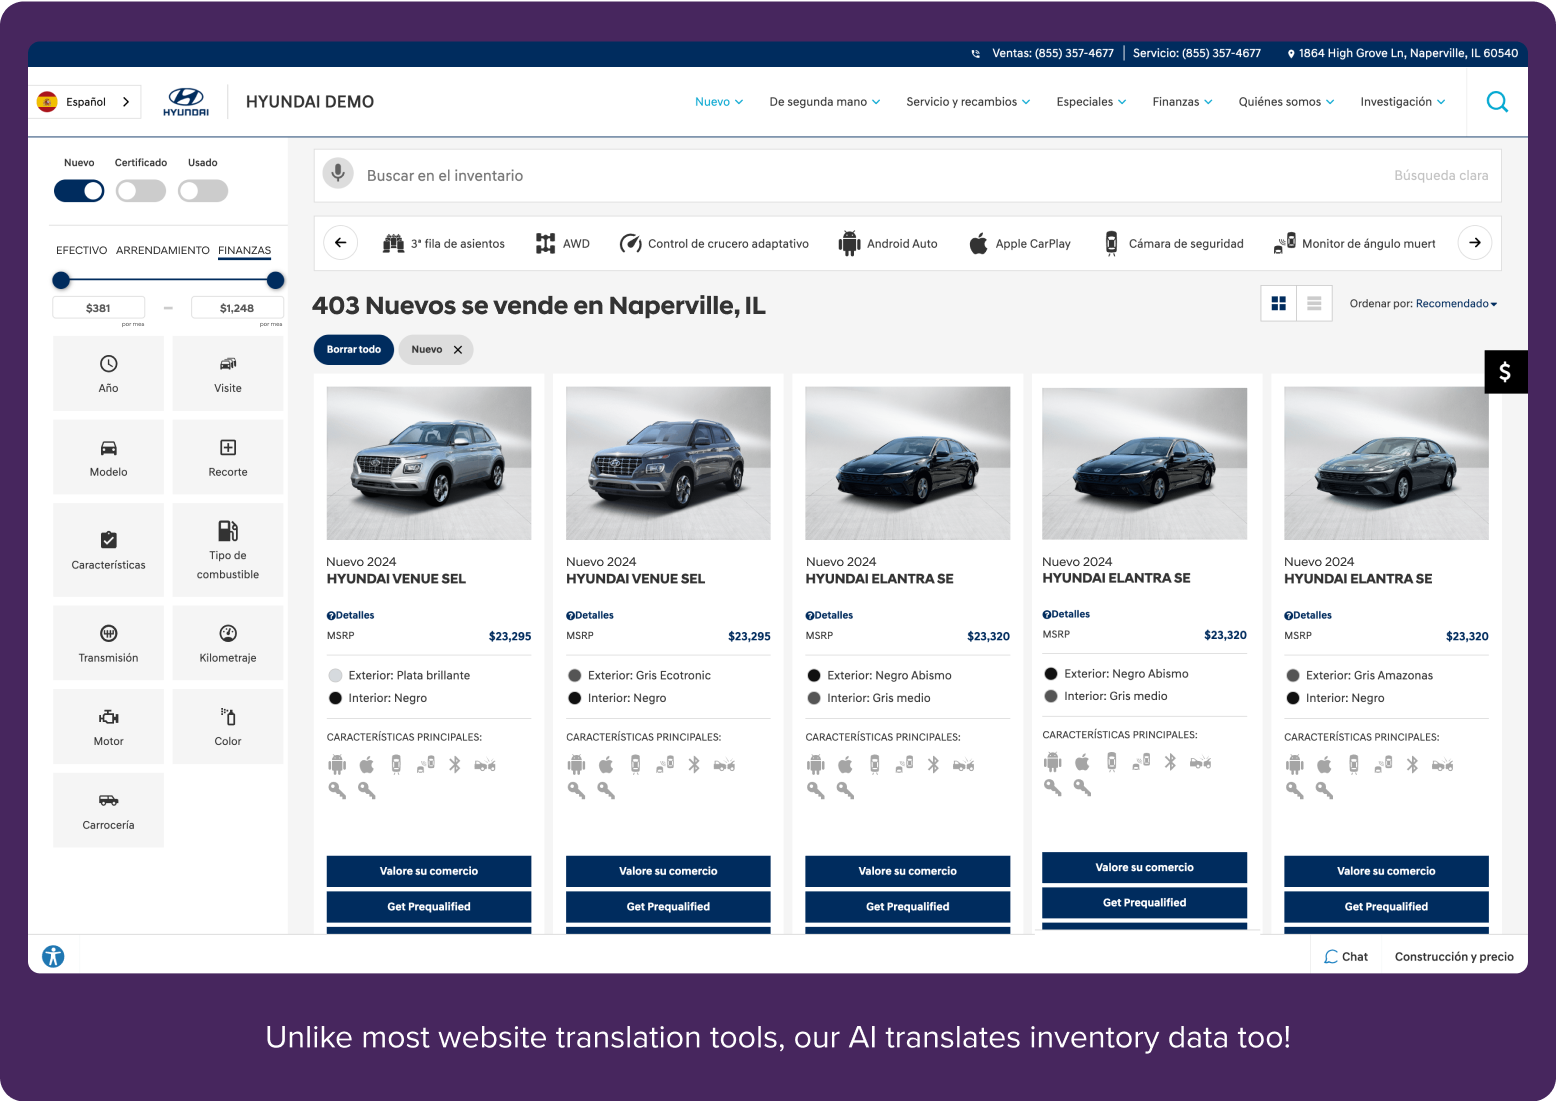The image size is (1556, 1101).
Task: Select the list view icon
Action: tap(1314, 304)
